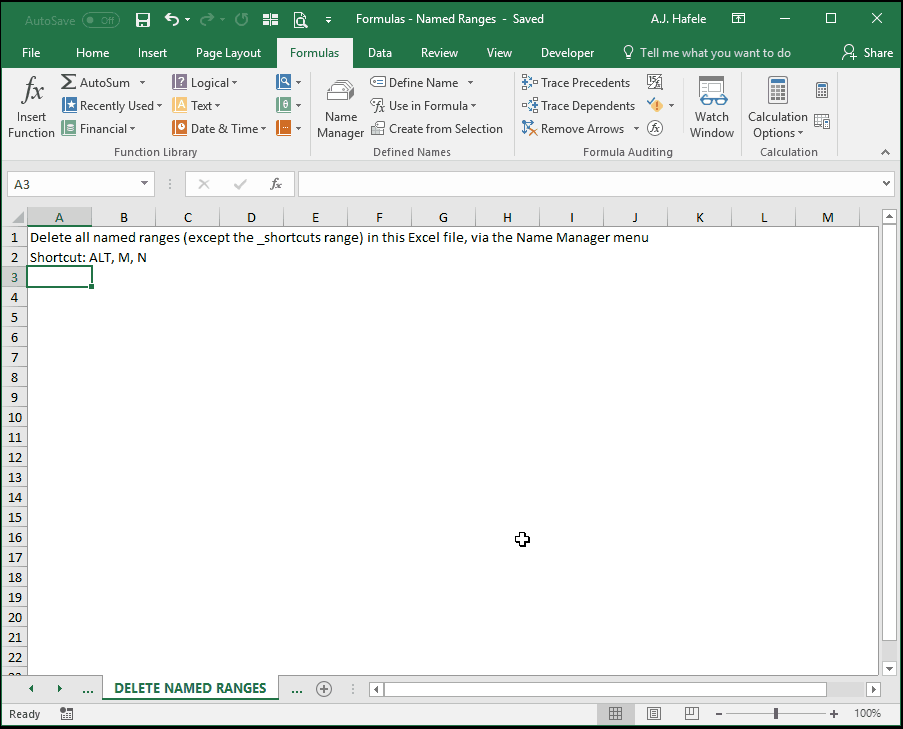Screen dimensions: 903x729
Task: Collapse the ribbon
Action: click(885, 152)
